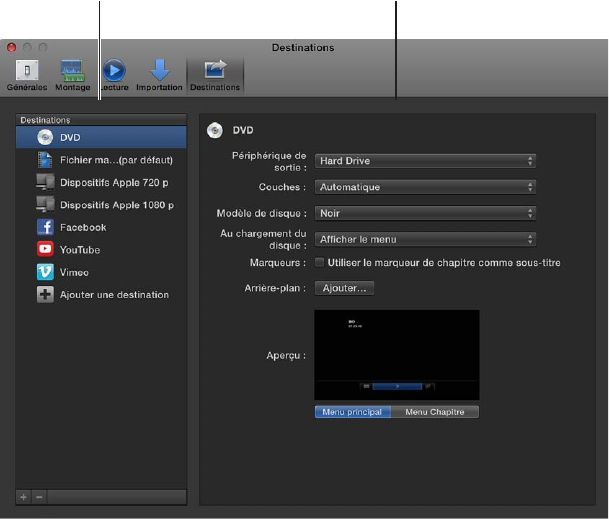Close the Destinations preferences window
Image resolution: width=609 pixels, height=519 pixels.
(x=12, y=47)
